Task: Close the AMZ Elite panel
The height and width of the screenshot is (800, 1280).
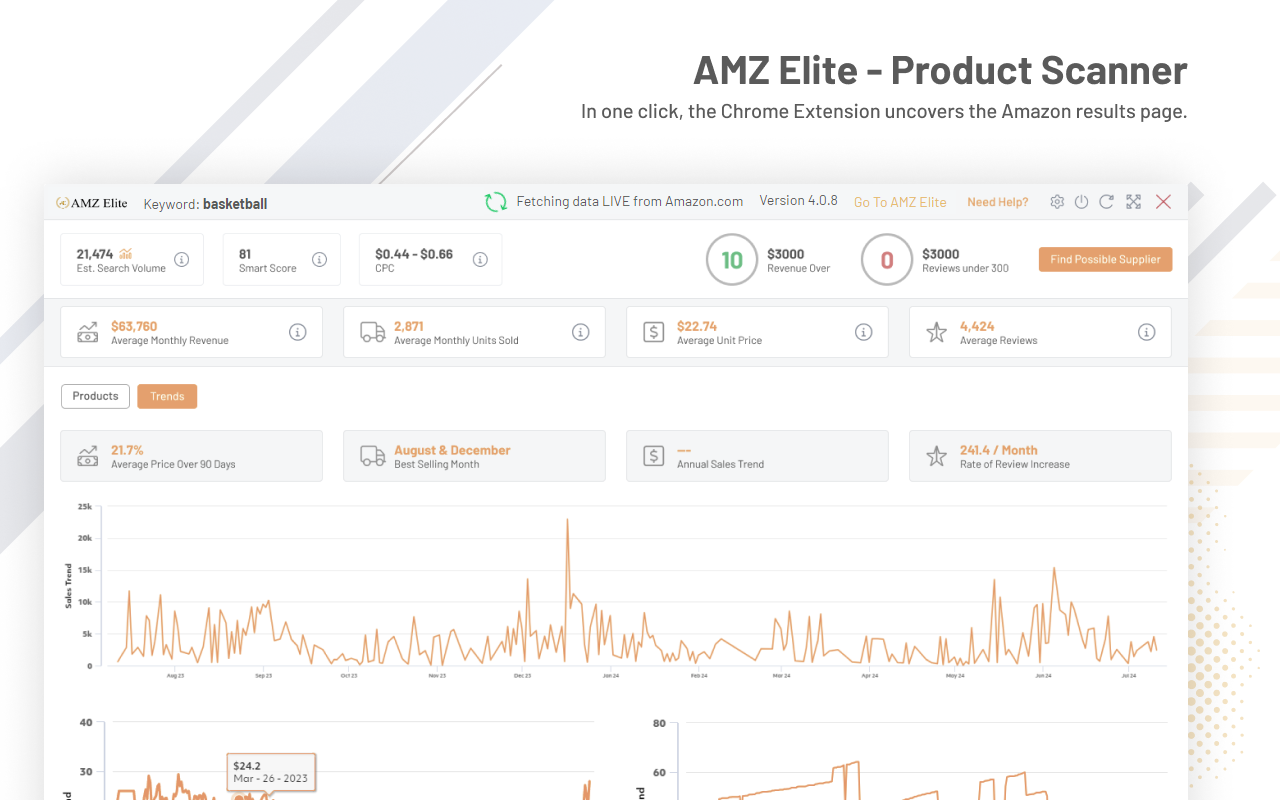Action: 1163,202
